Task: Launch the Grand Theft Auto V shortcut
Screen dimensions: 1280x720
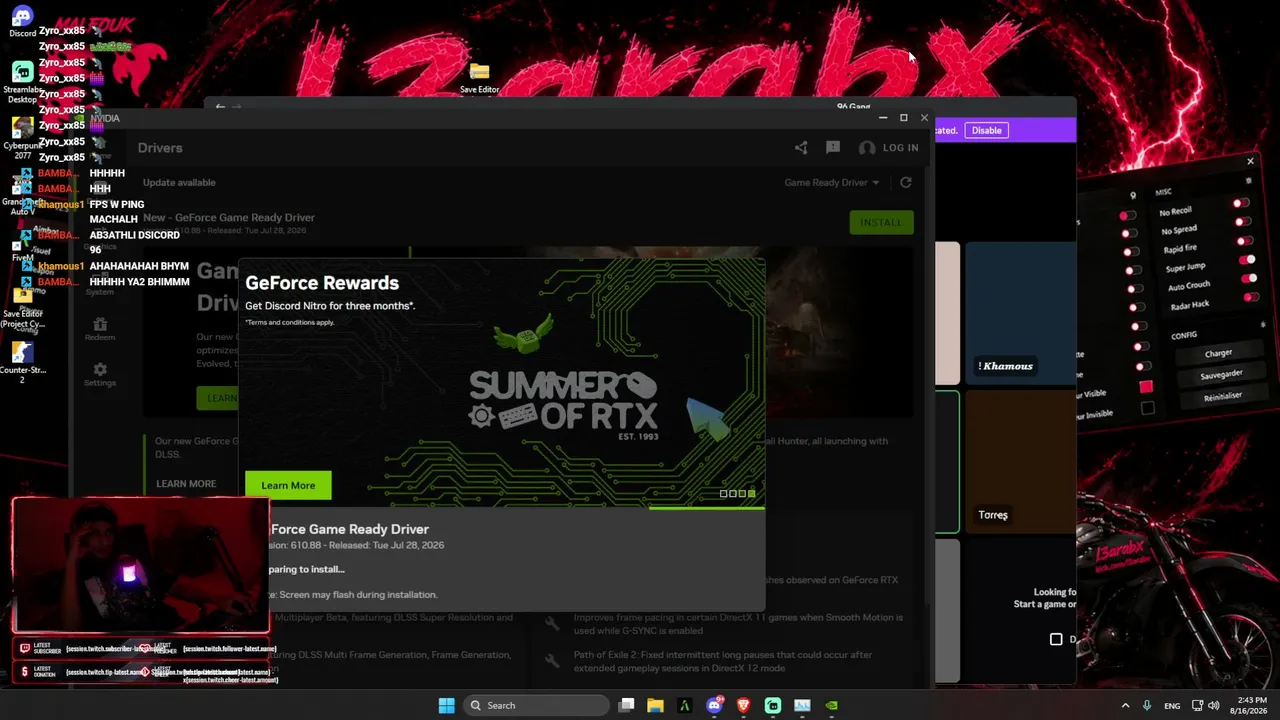Action: [22, 193]
